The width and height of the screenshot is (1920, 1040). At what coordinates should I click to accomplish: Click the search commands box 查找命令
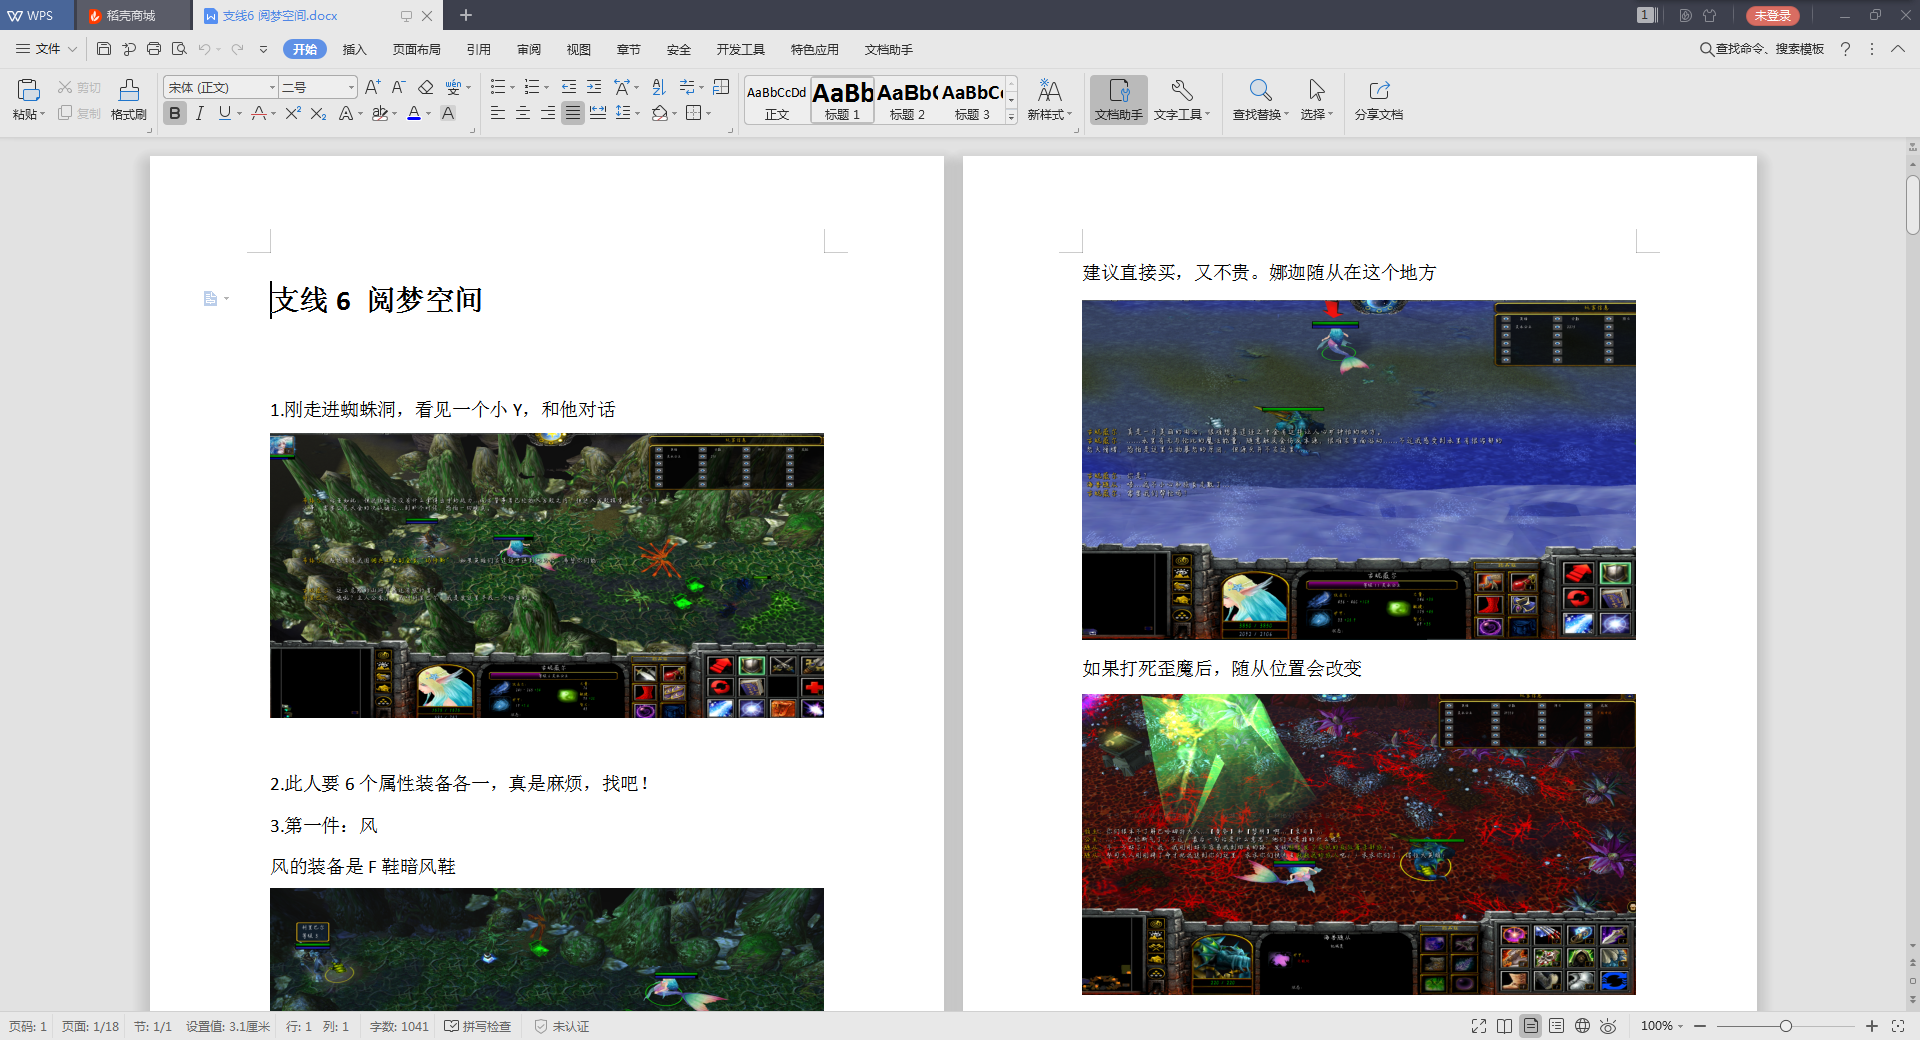1762,49
